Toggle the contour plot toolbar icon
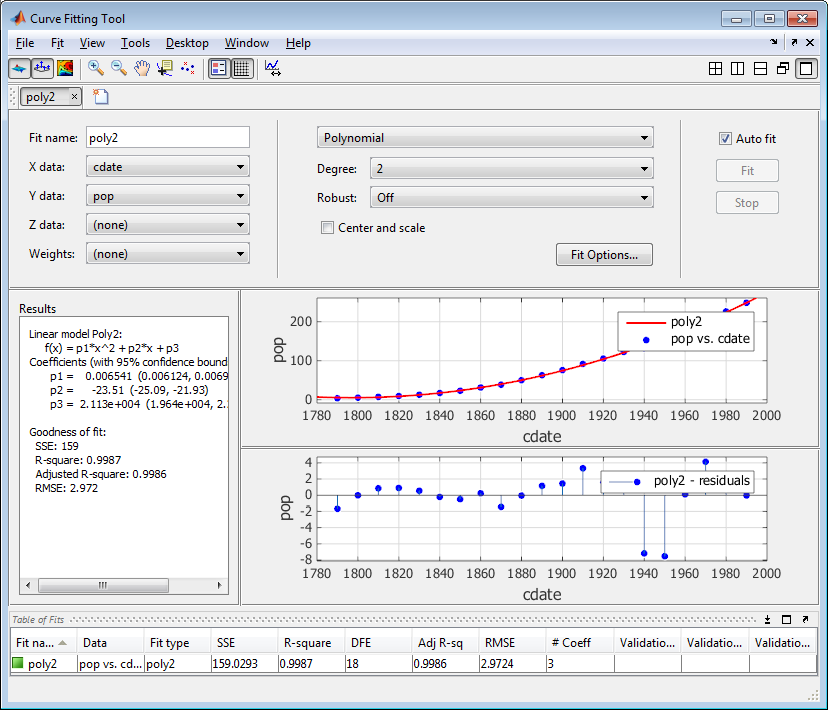828x710 pixels. pos(65,68)
